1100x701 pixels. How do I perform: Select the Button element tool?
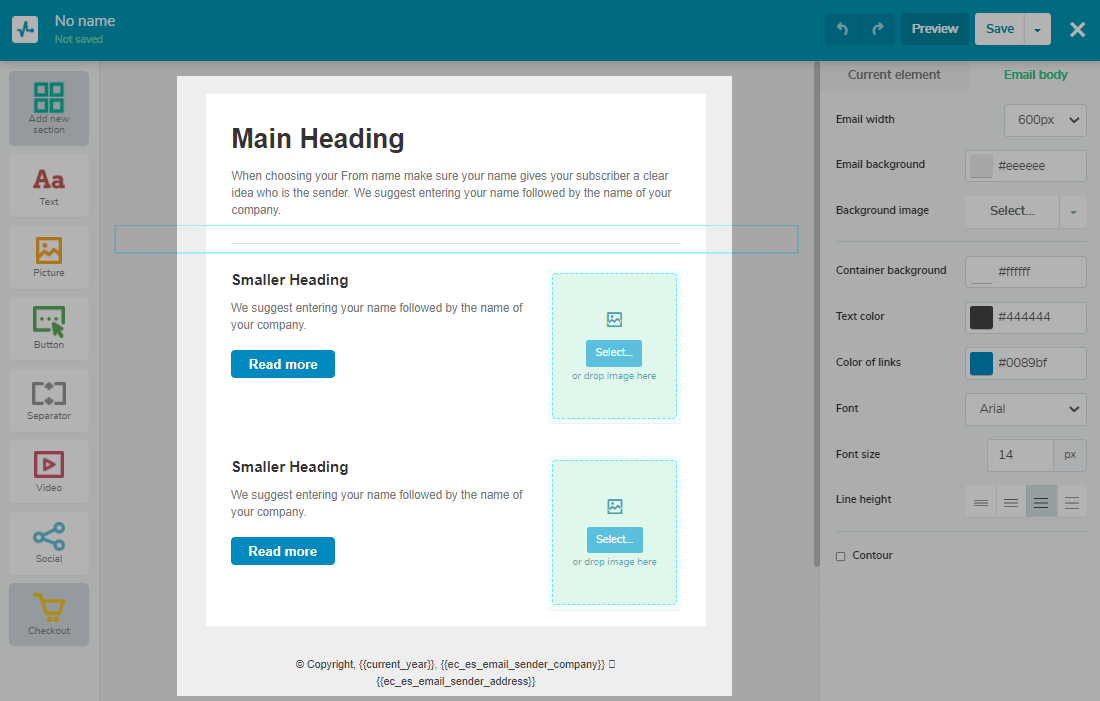[48, 328]
